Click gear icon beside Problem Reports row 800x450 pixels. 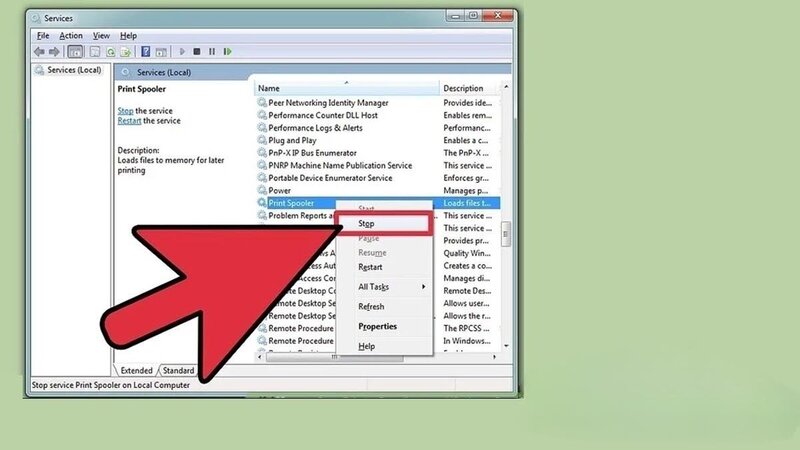[262, 215]
